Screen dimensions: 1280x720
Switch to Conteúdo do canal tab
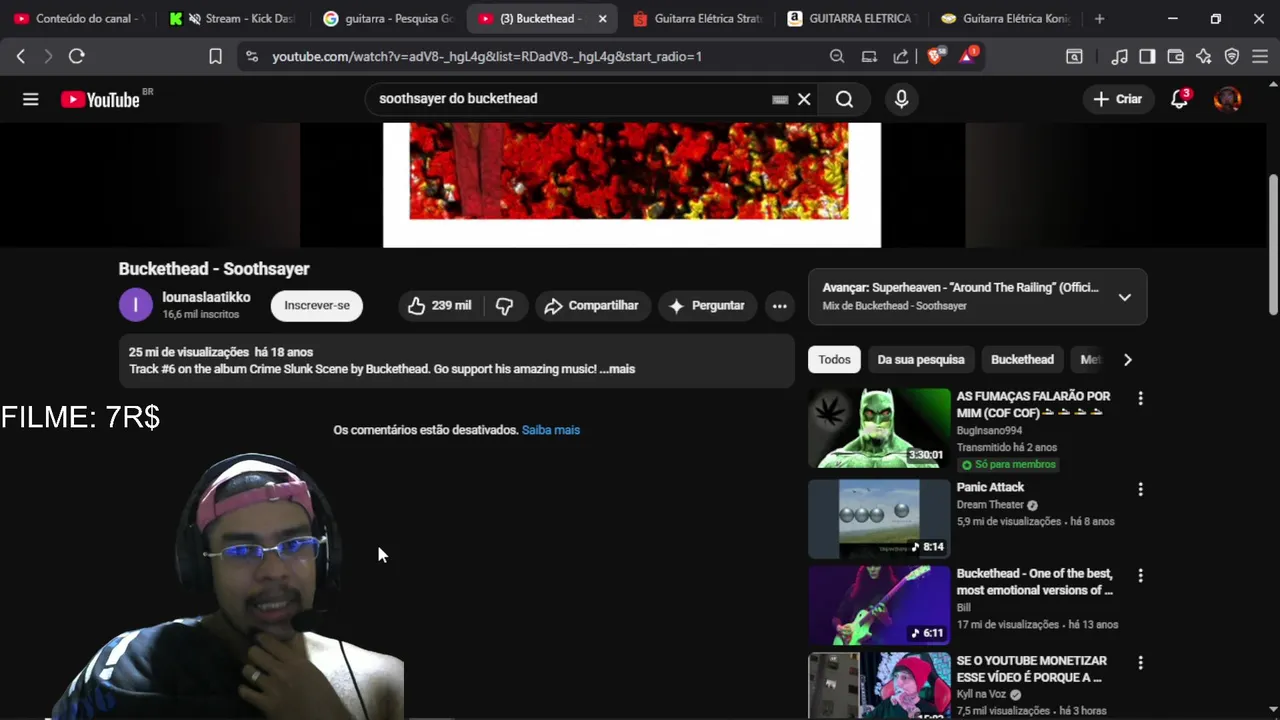coord(79,19)
